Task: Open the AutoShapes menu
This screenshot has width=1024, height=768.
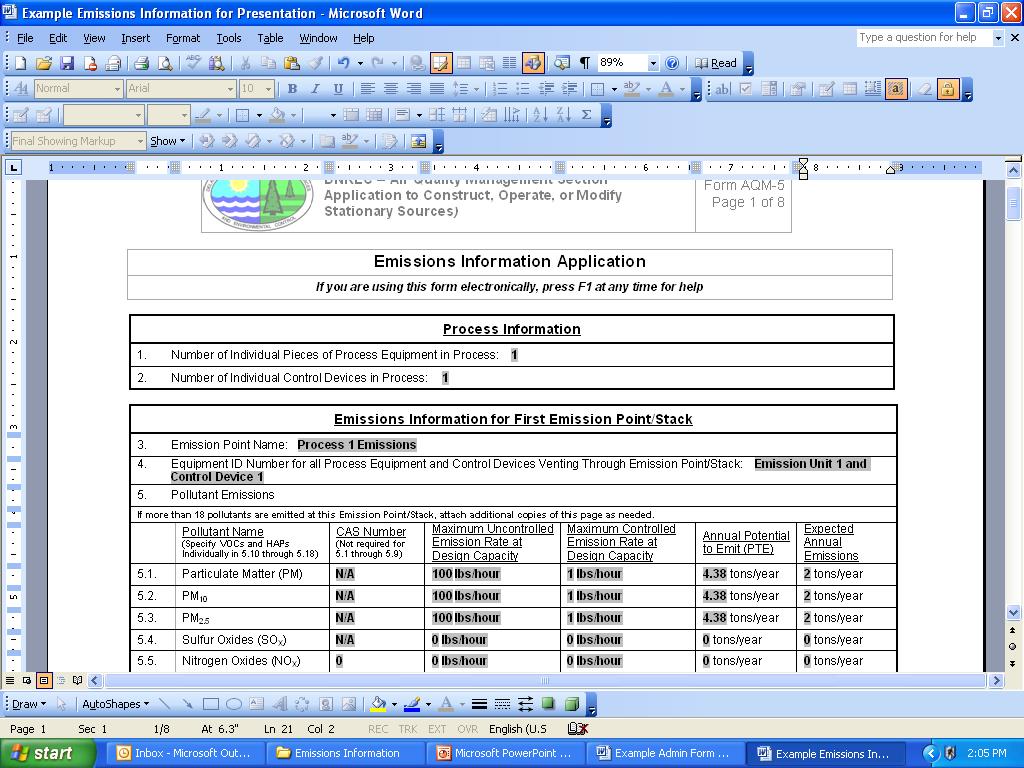Action: [x=116, y=704]
